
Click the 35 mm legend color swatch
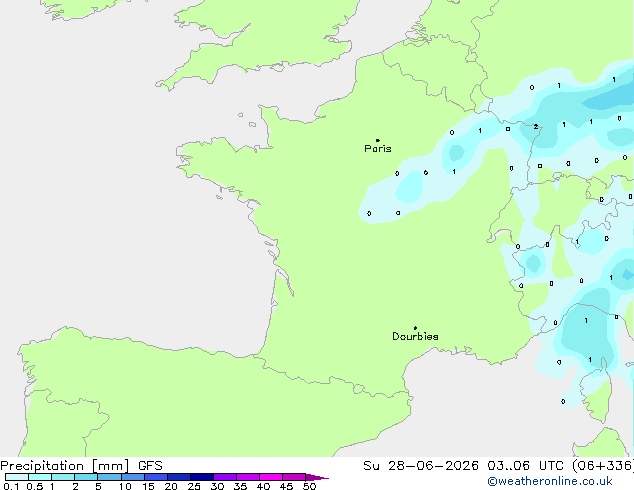point(247,477)
